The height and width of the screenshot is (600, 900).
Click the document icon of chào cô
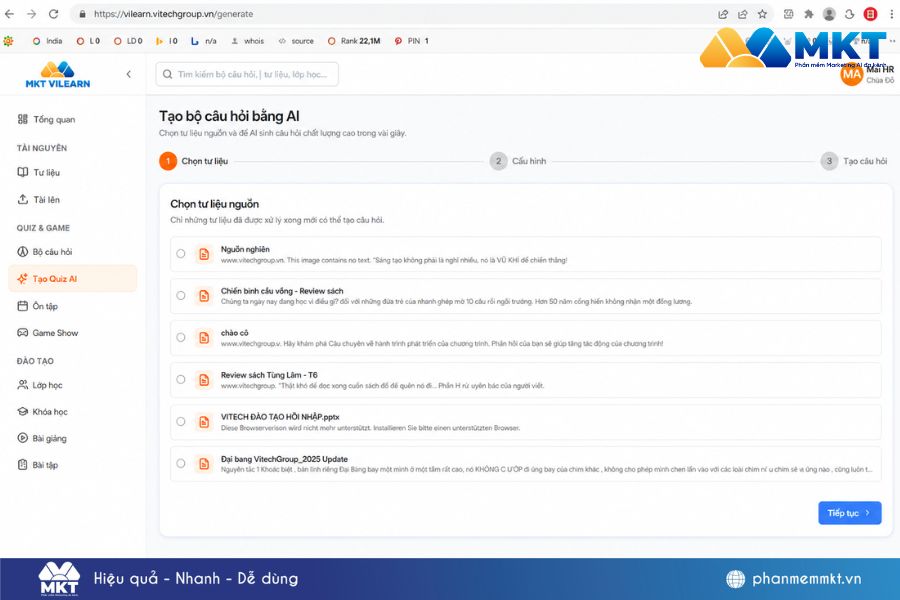(204, 338)
